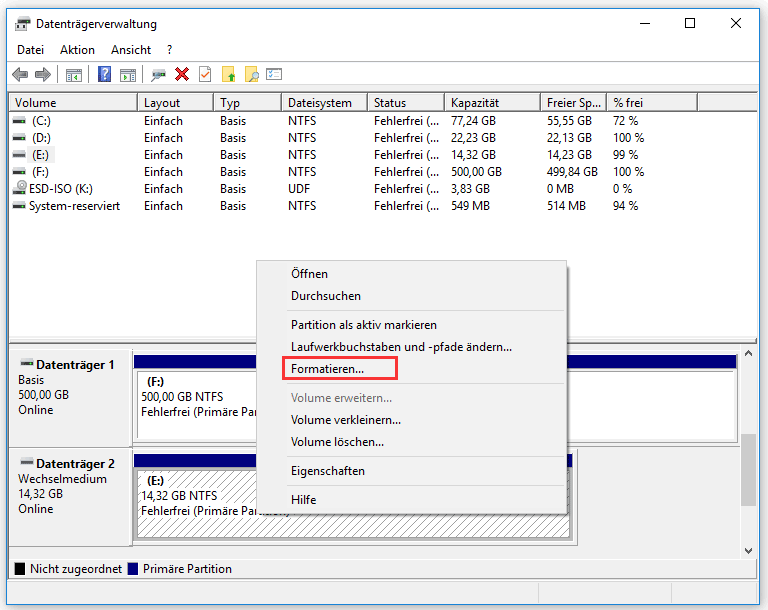Click the blue Primäre Partition legend swatch
The image size is (768, 610).
click(x=132, y=569)
